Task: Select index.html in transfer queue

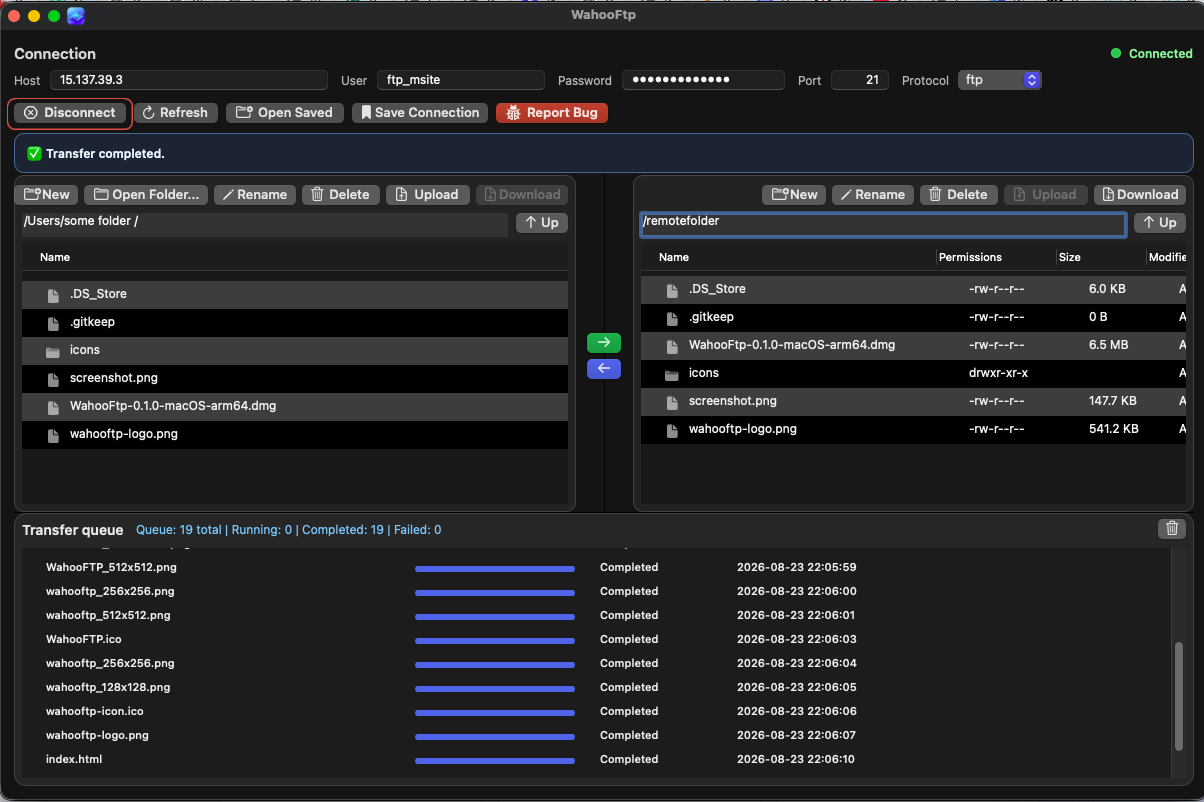Action: coord(74,759)
